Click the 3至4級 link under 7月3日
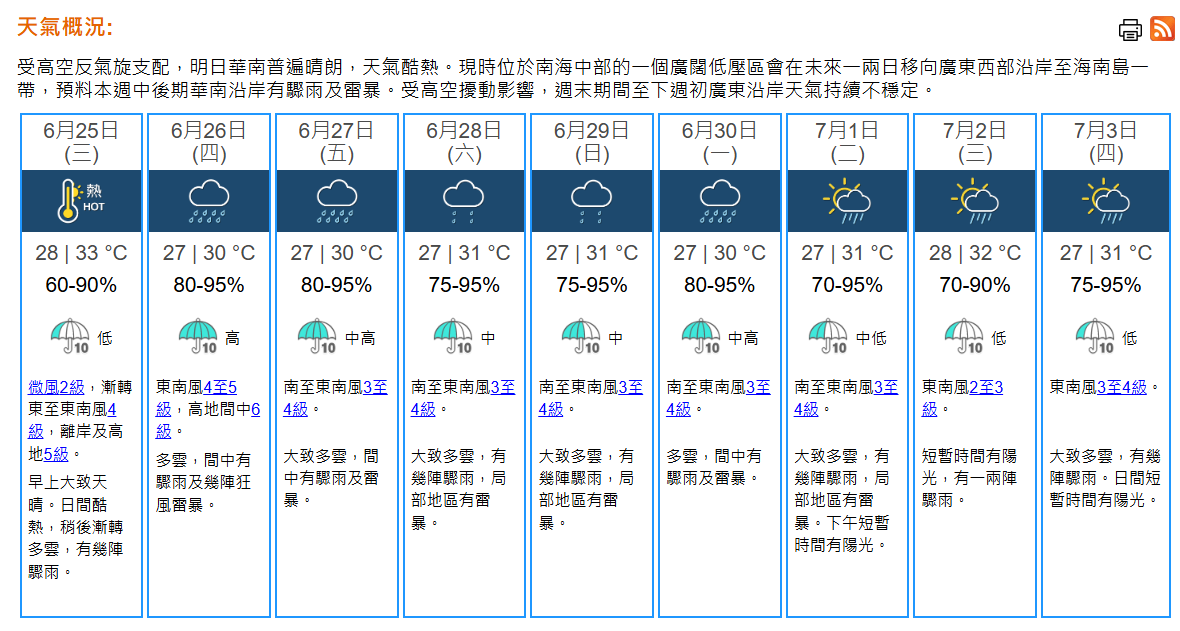1180x631 pixels. tap(1122, 387)
